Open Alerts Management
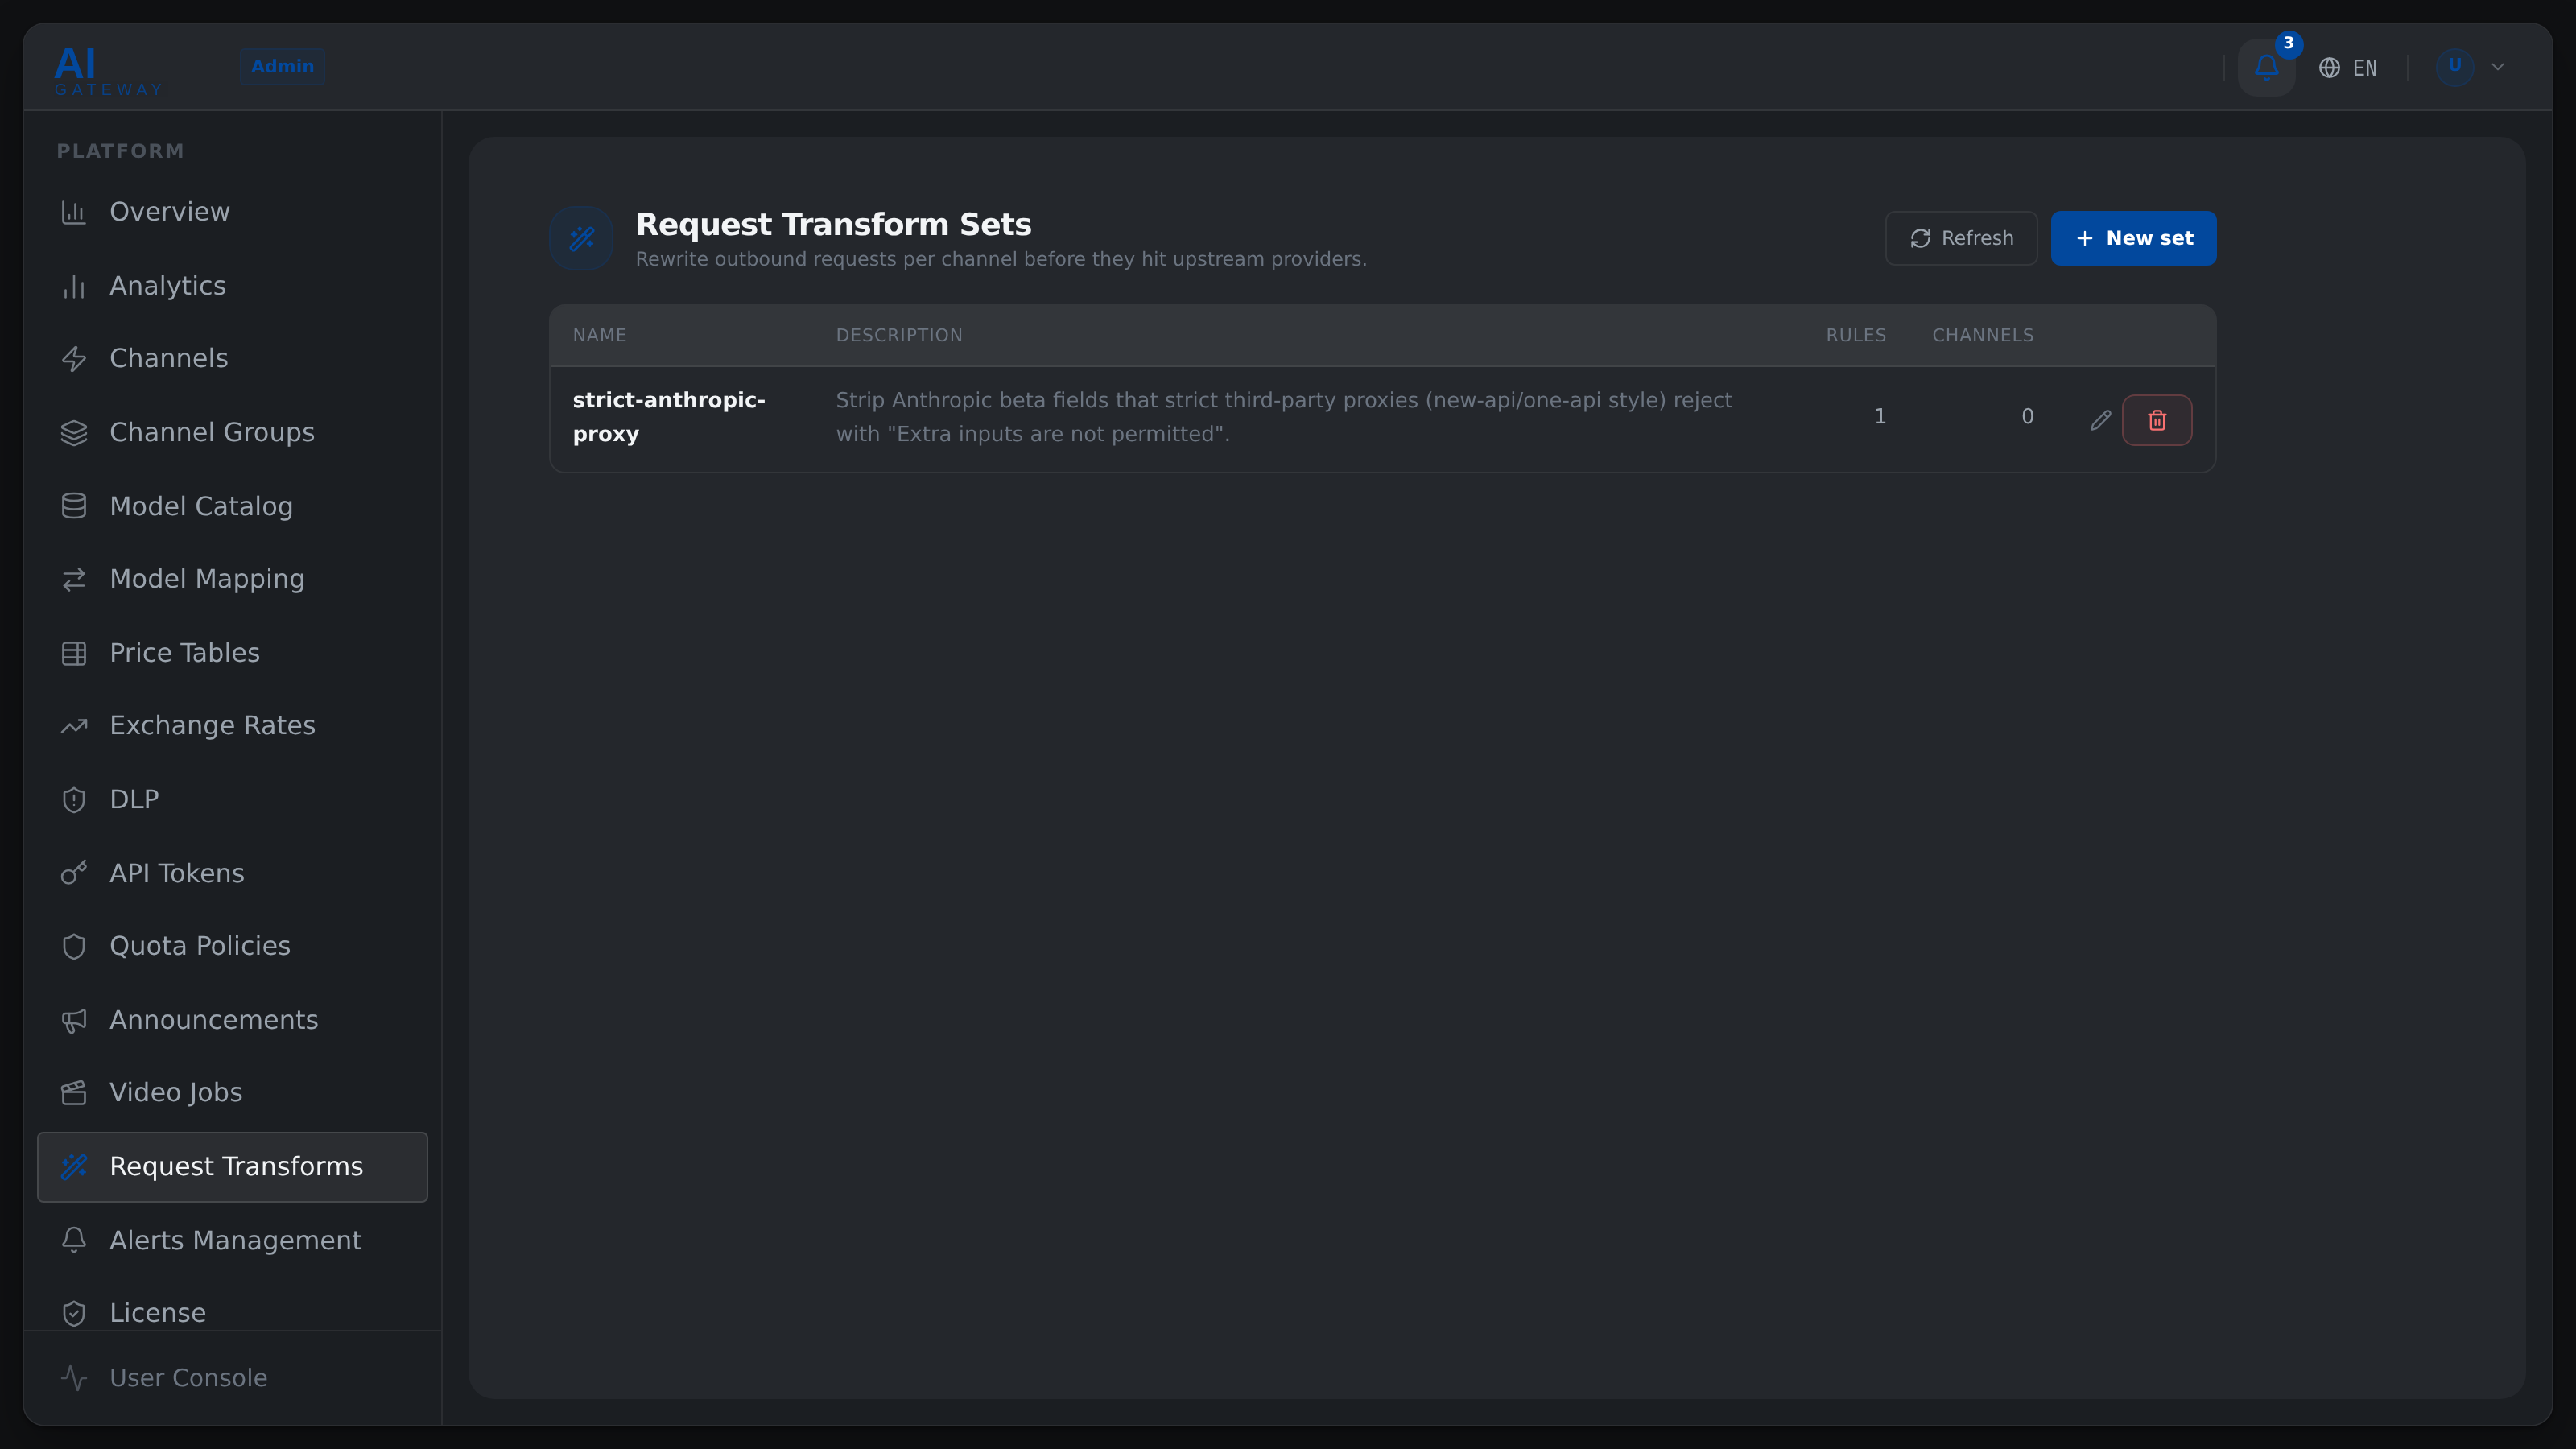 (x=232, y=1240)
